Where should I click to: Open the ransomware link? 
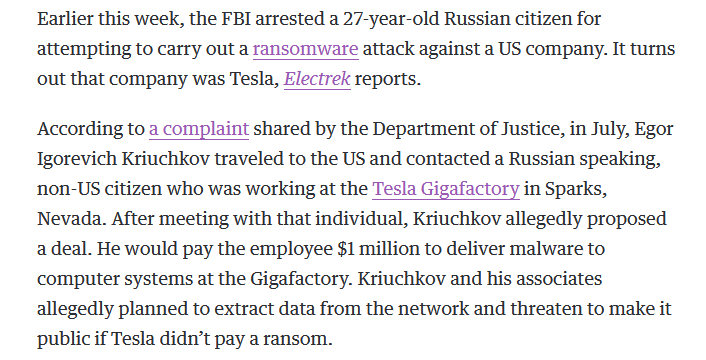click(306, 49)
